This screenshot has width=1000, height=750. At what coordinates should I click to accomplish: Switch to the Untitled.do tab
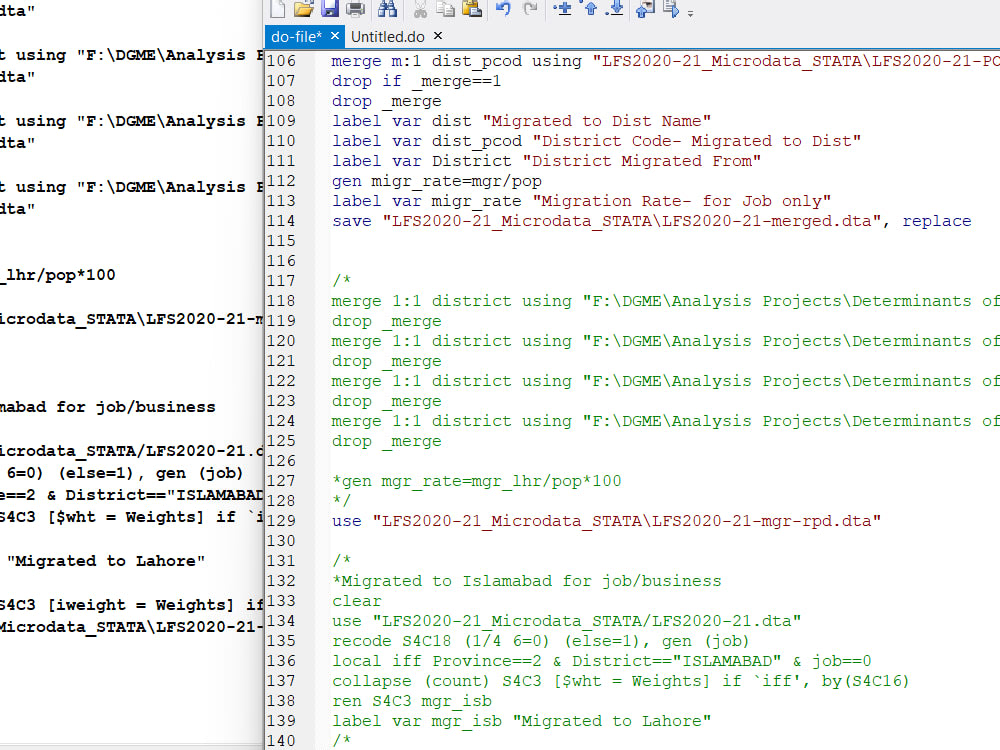click(390, 36)
